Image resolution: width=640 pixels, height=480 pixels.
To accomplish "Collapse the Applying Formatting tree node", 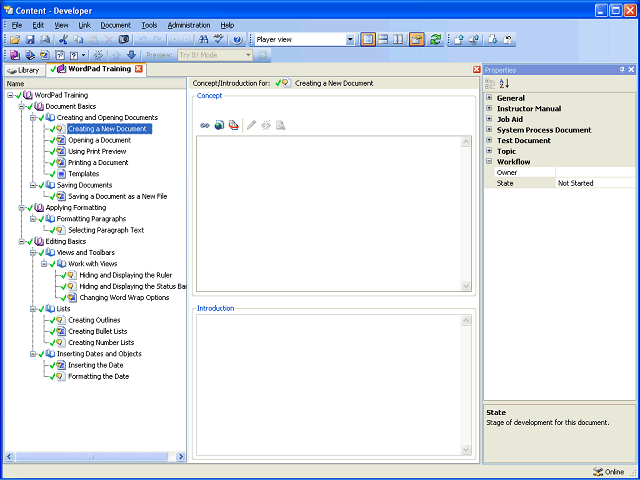I will [x=22, y=208].
